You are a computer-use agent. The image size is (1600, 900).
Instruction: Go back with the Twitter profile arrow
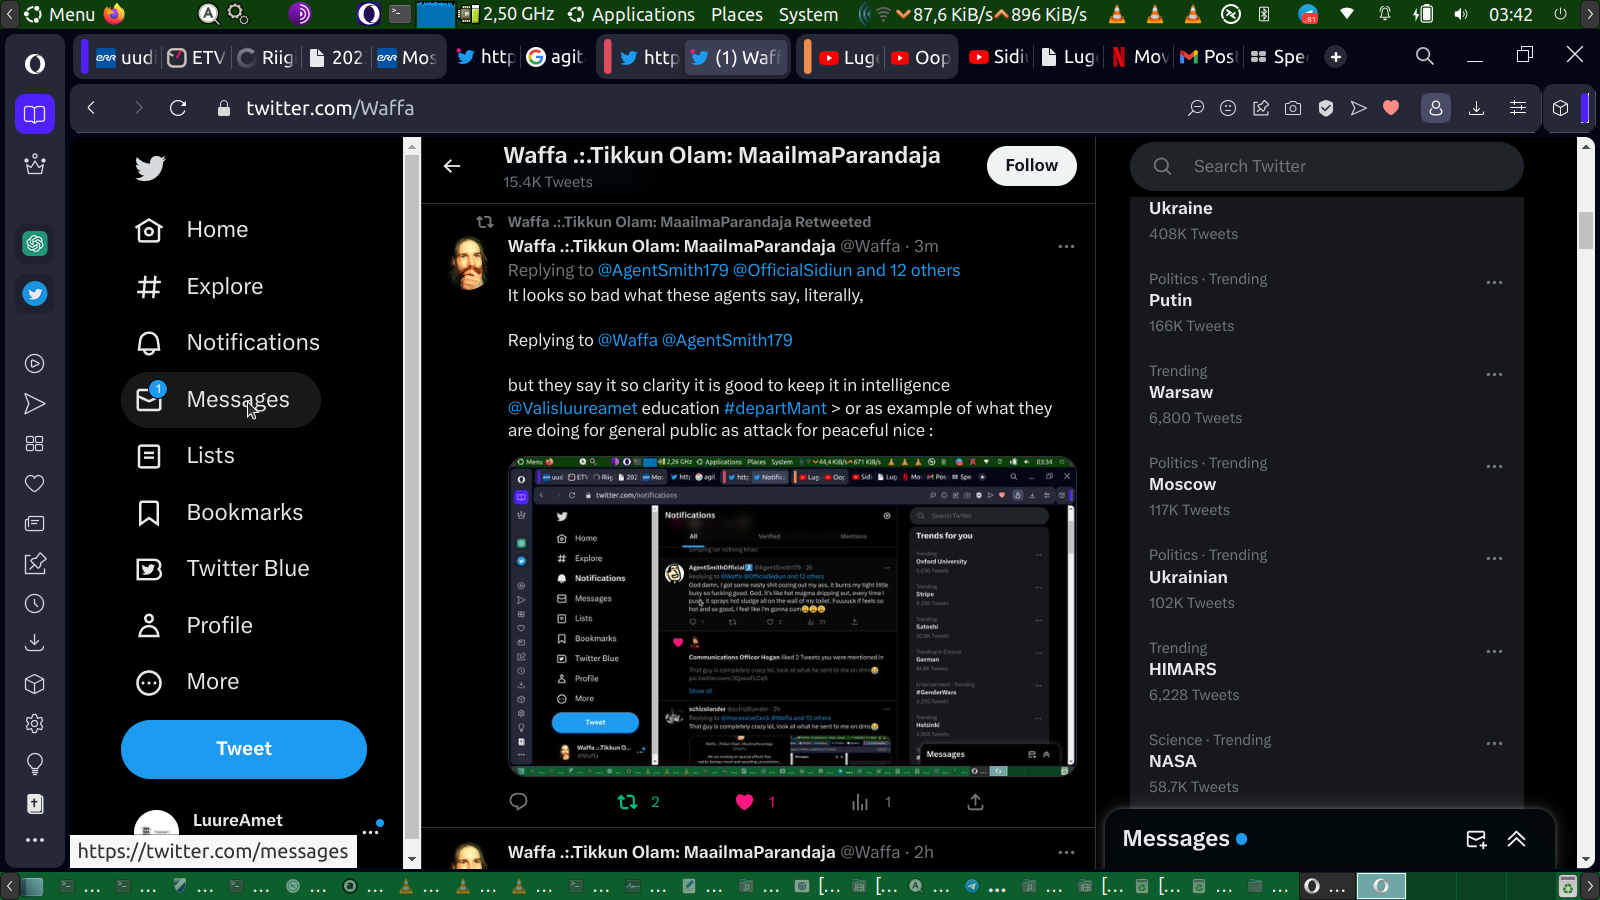click(x=452, y=166)
